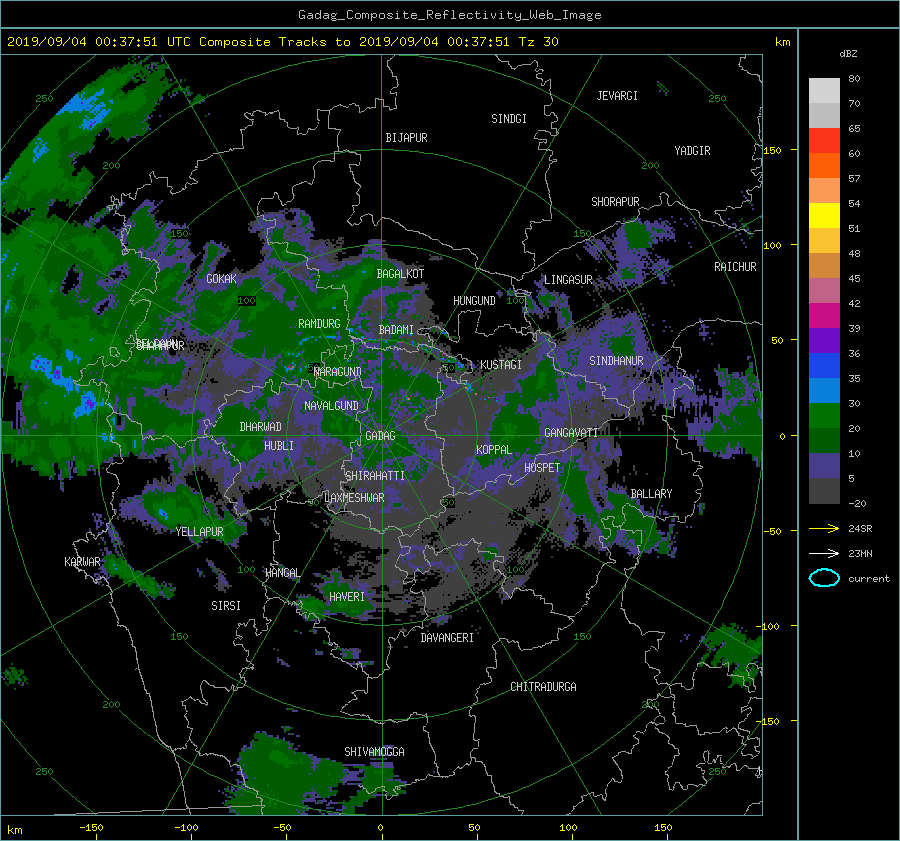
Task: Click the BAGALKOT city label
Action: point(400,274)
